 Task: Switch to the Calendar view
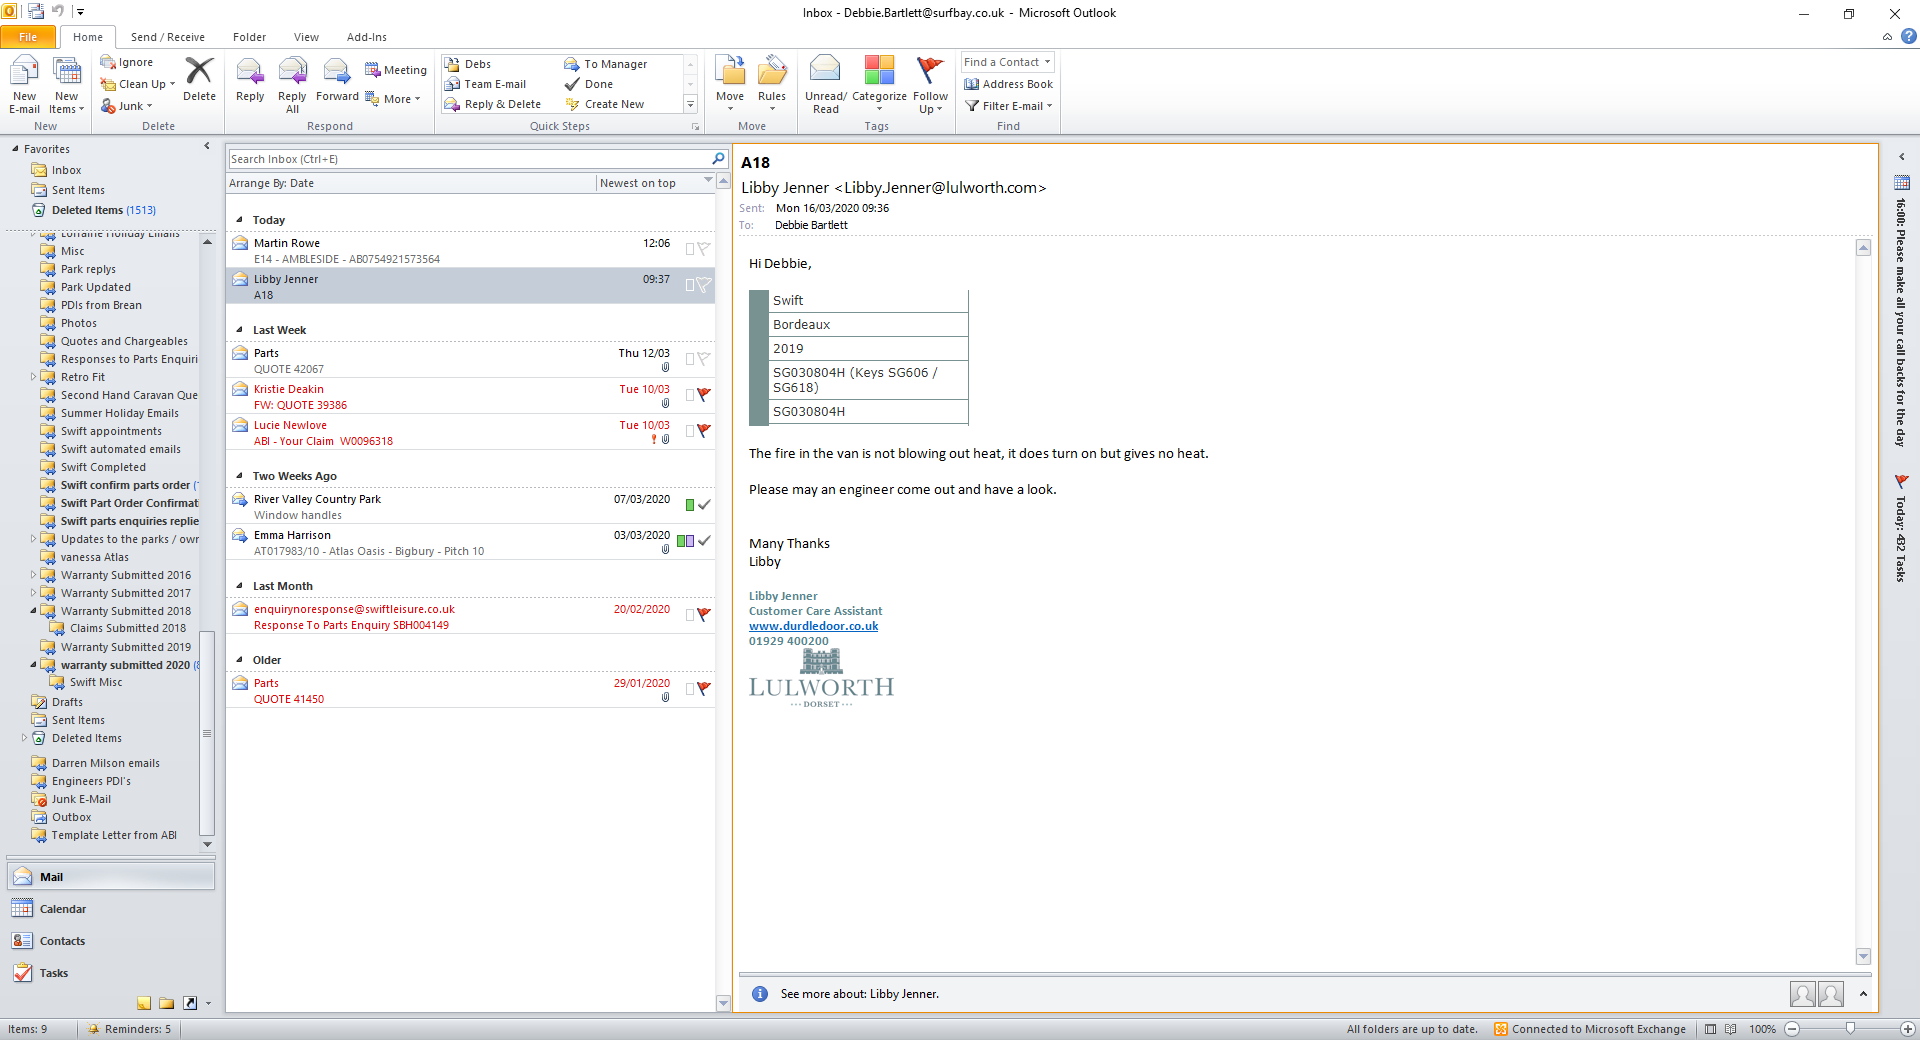coord(62,909)
